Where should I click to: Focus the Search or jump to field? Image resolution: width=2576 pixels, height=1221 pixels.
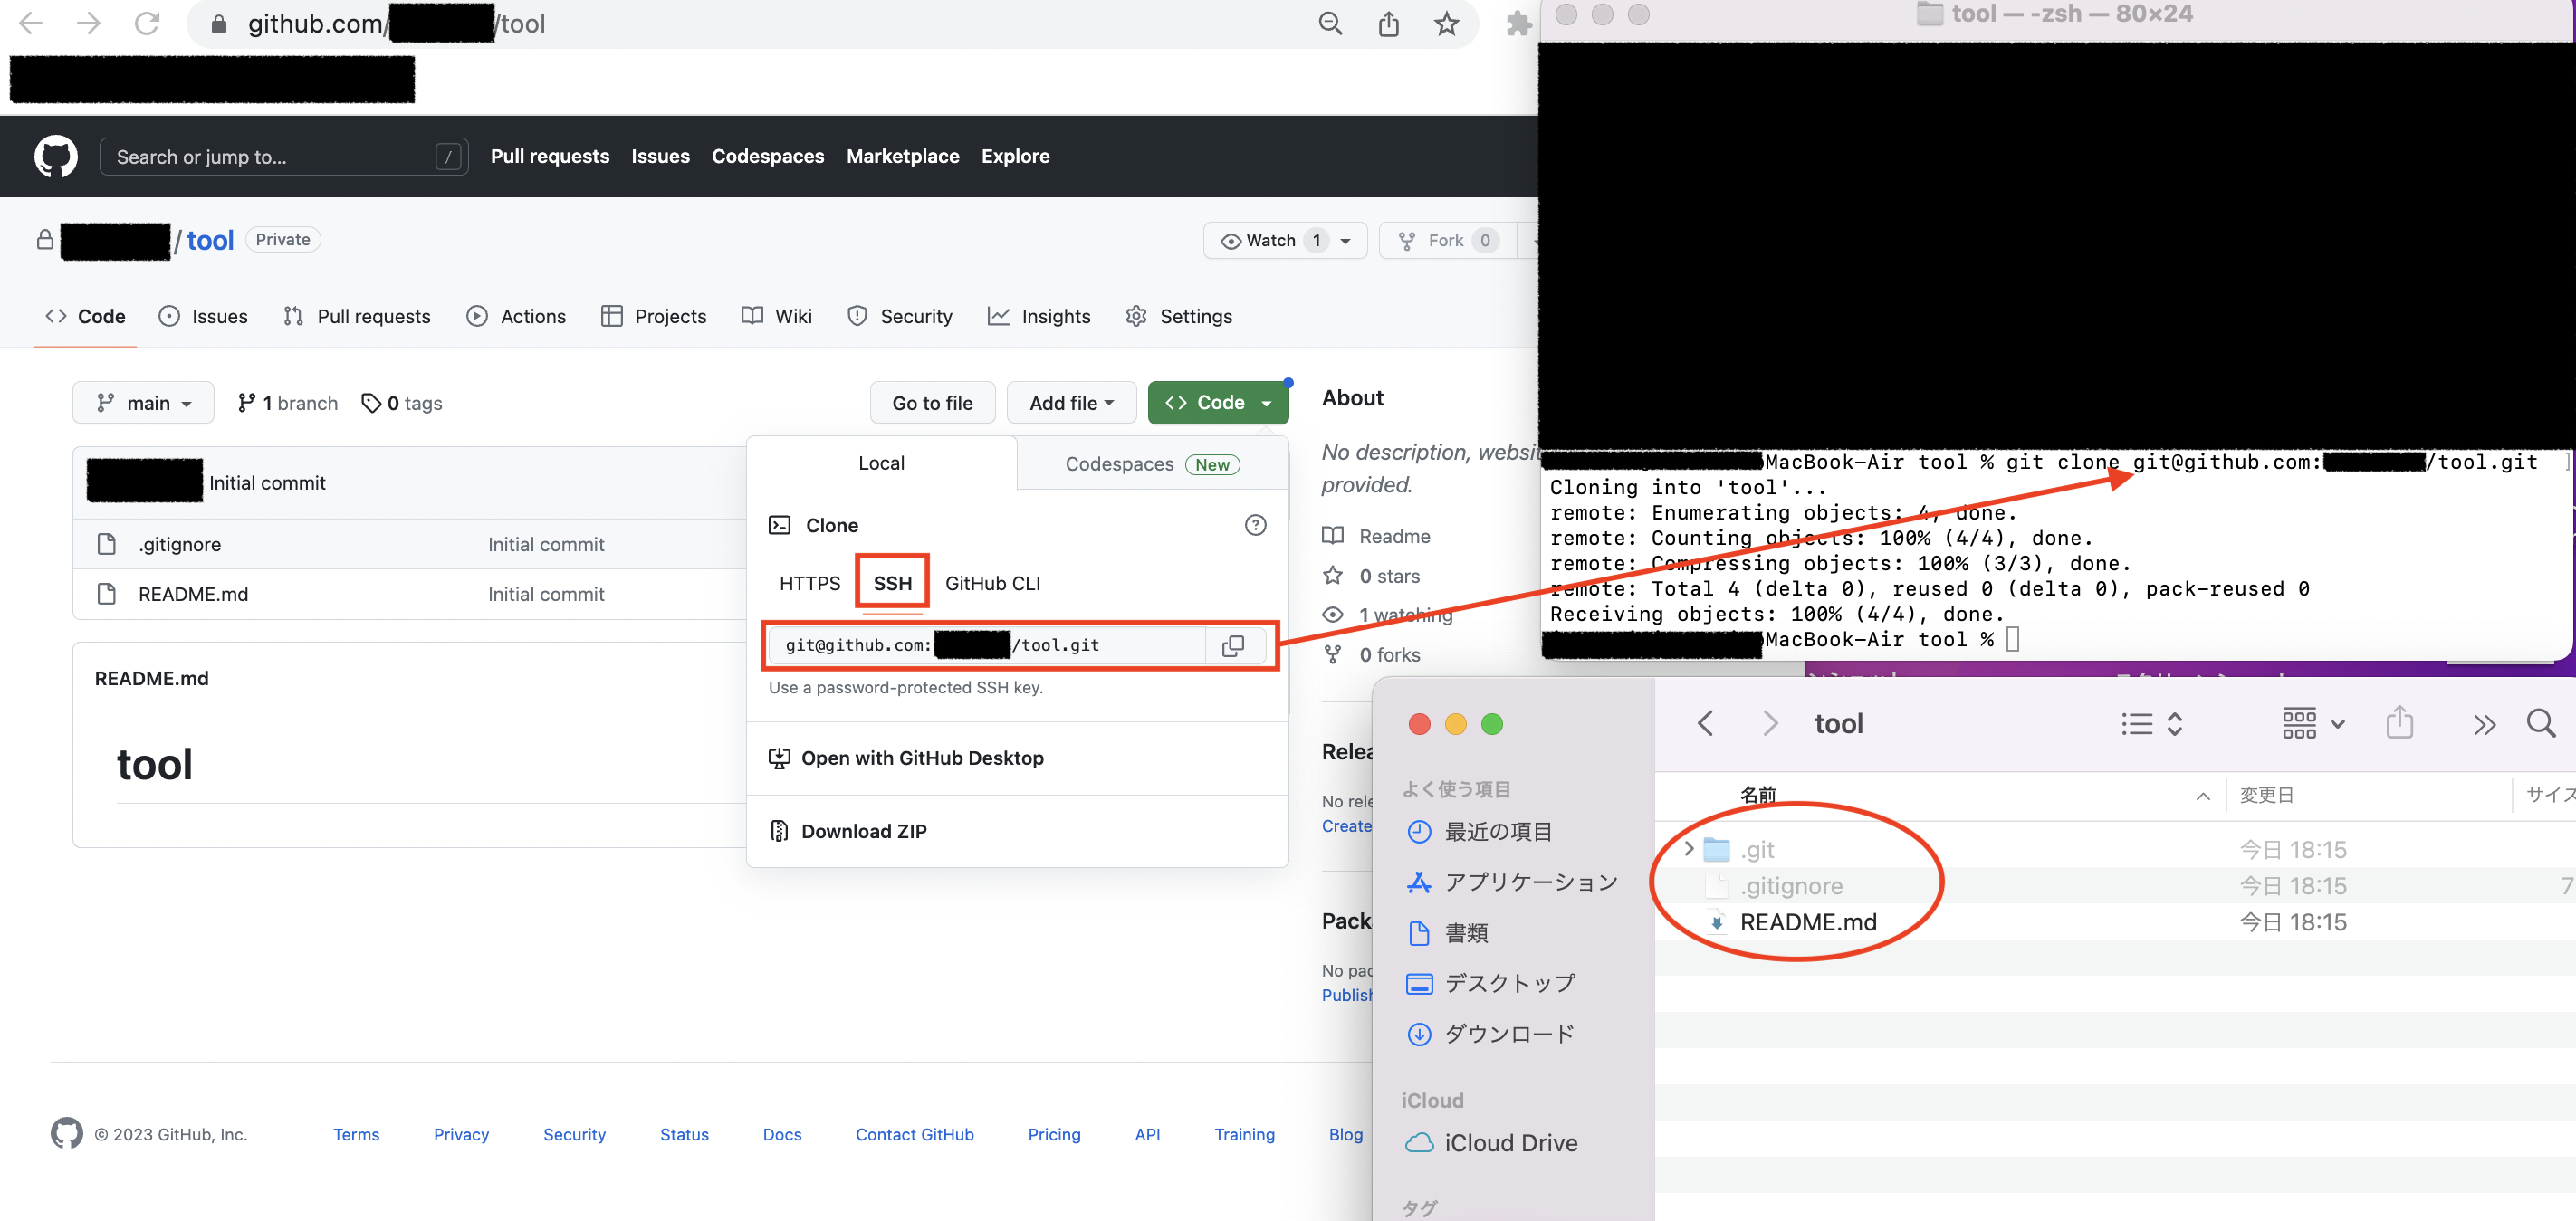(x=270, y=157)
